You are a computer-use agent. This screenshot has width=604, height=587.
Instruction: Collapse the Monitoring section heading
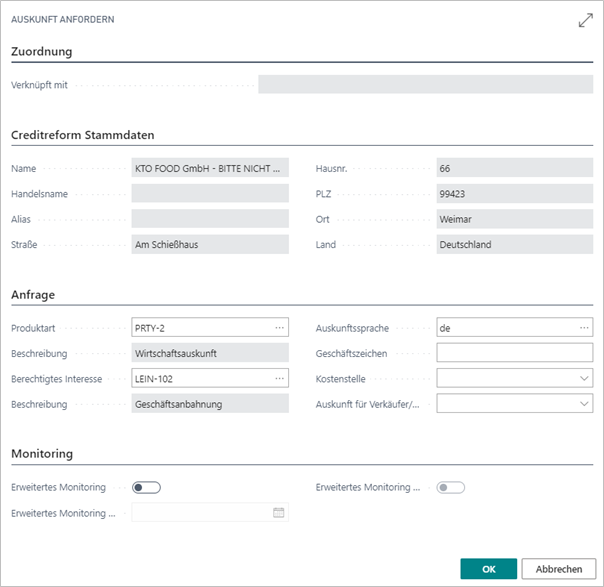(x=42, y=453)
